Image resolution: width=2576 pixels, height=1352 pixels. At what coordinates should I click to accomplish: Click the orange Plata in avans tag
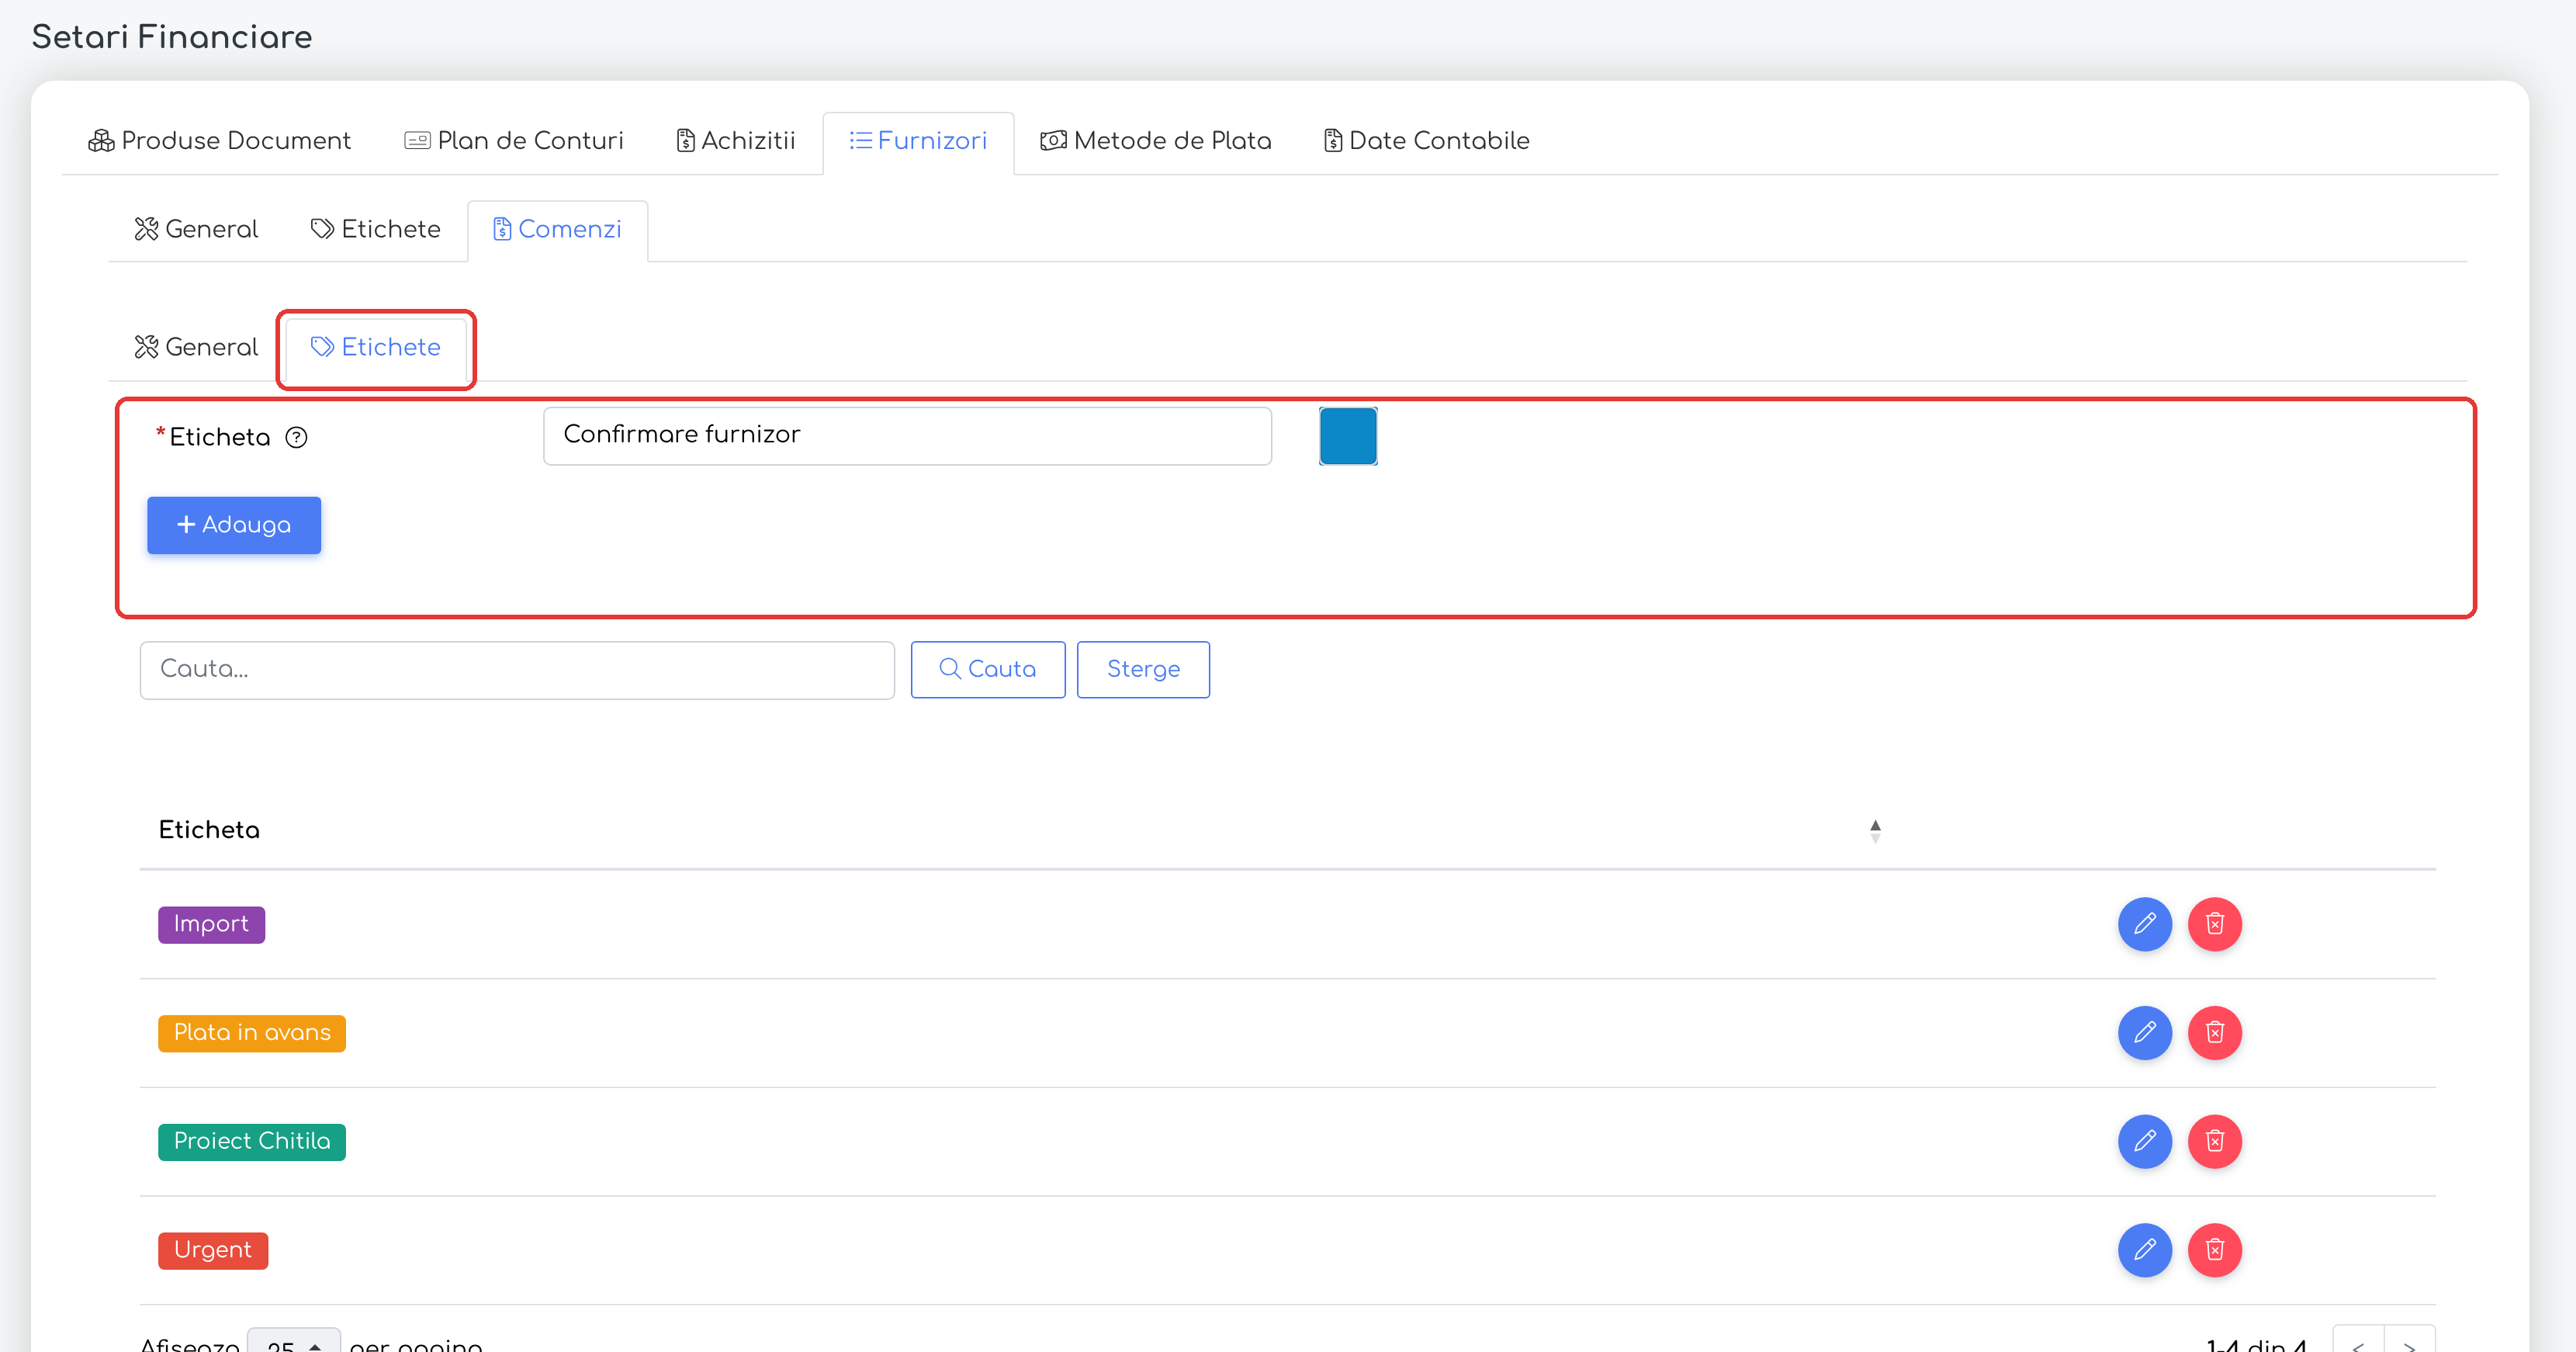252,1033
